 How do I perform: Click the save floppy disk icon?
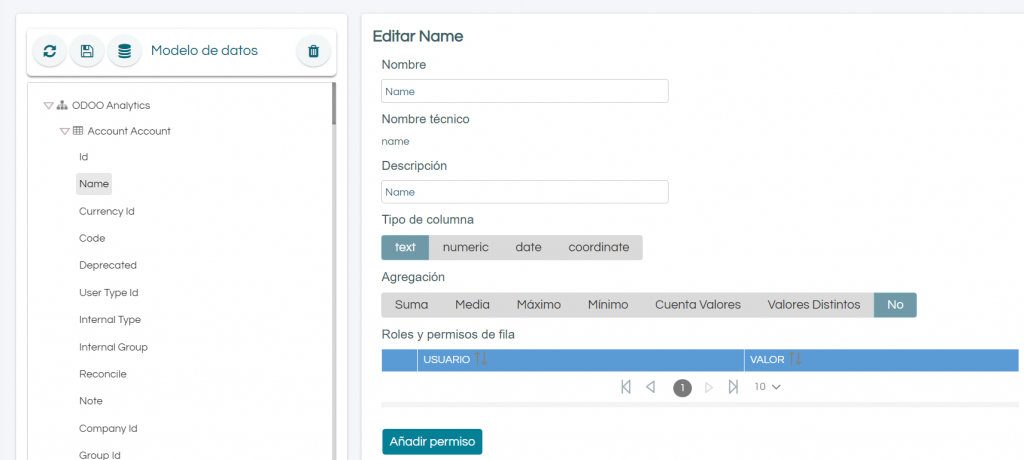point(87,51)
